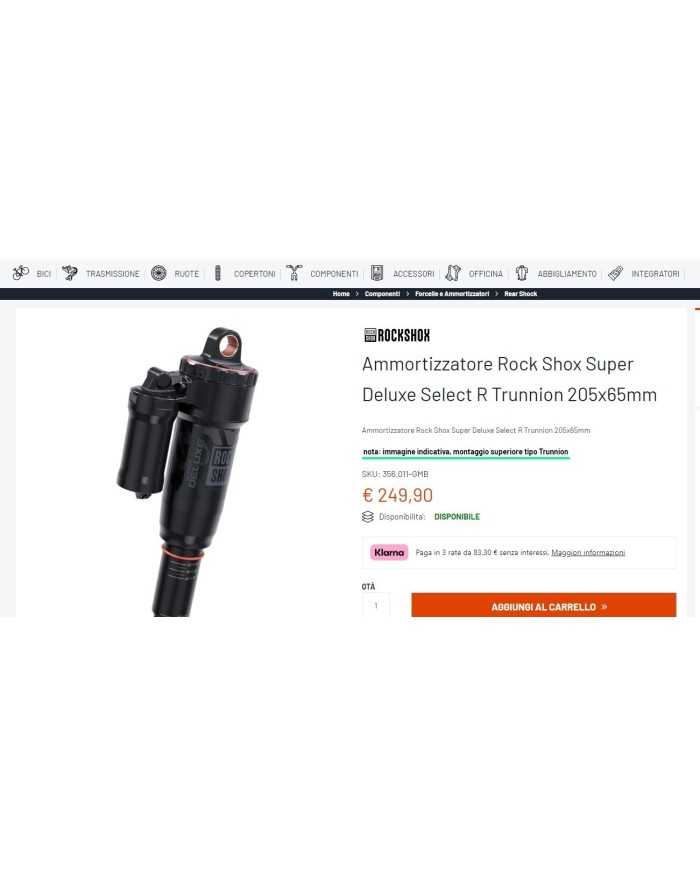This screenshot has width=700, height=869.
Task: Open Componenti breadcrumb link
Action: pyautogui.click(x=382, y=294)
